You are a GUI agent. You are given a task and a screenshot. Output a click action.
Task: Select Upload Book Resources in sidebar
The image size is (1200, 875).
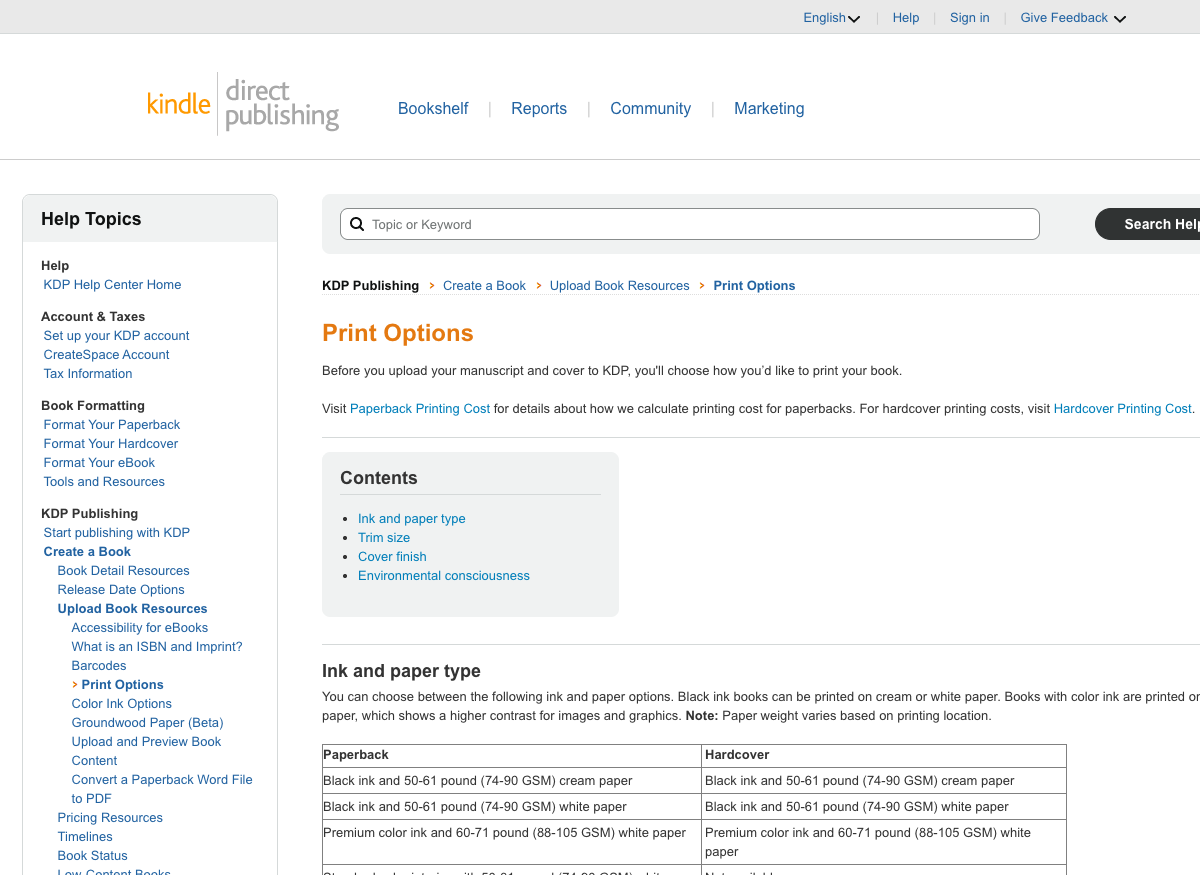[132, 608]
